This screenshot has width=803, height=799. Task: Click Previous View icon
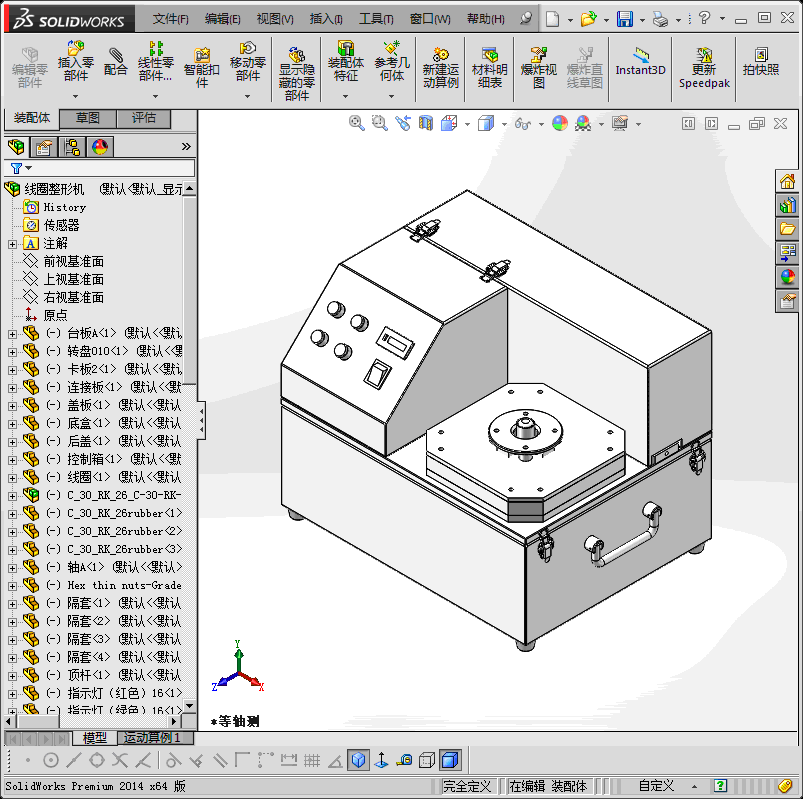pyautogui.click(x=403, y=123)
